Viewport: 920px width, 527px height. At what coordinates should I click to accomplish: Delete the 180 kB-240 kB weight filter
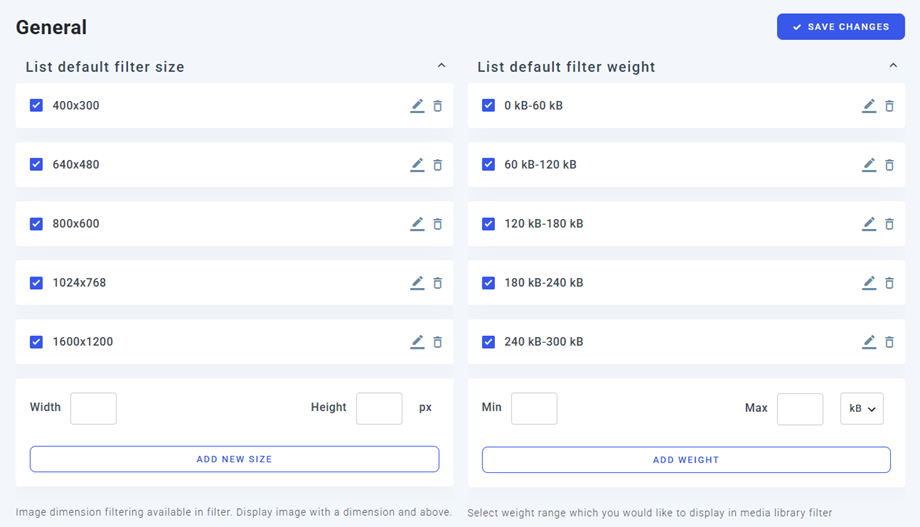click(x=889, y=283)
